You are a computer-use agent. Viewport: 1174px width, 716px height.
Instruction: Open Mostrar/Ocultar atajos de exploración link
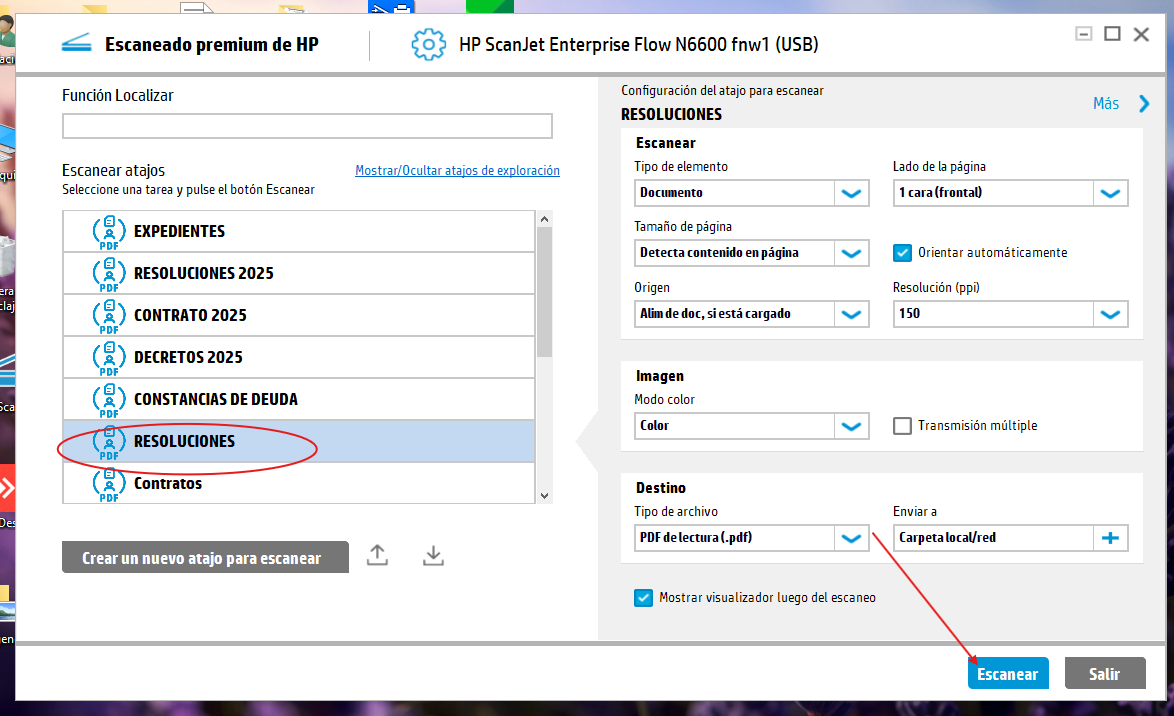tap(457, 170)
